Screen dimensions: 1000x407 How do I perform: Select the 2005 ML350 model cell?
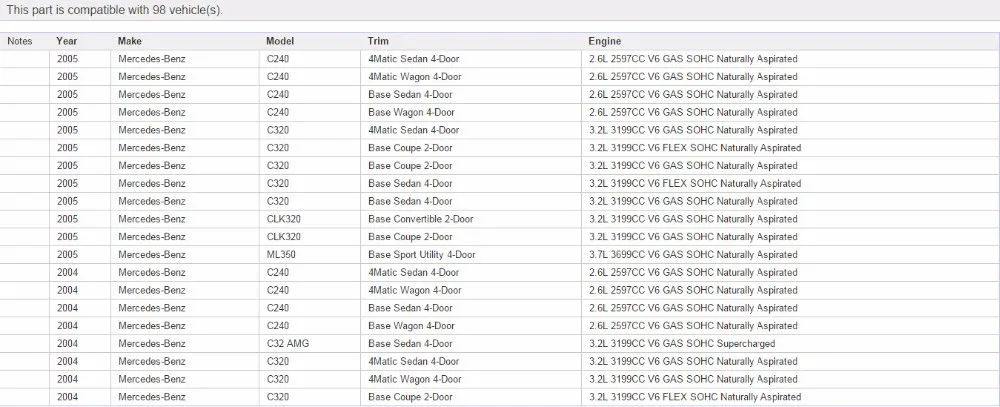[x=281, y=255]
